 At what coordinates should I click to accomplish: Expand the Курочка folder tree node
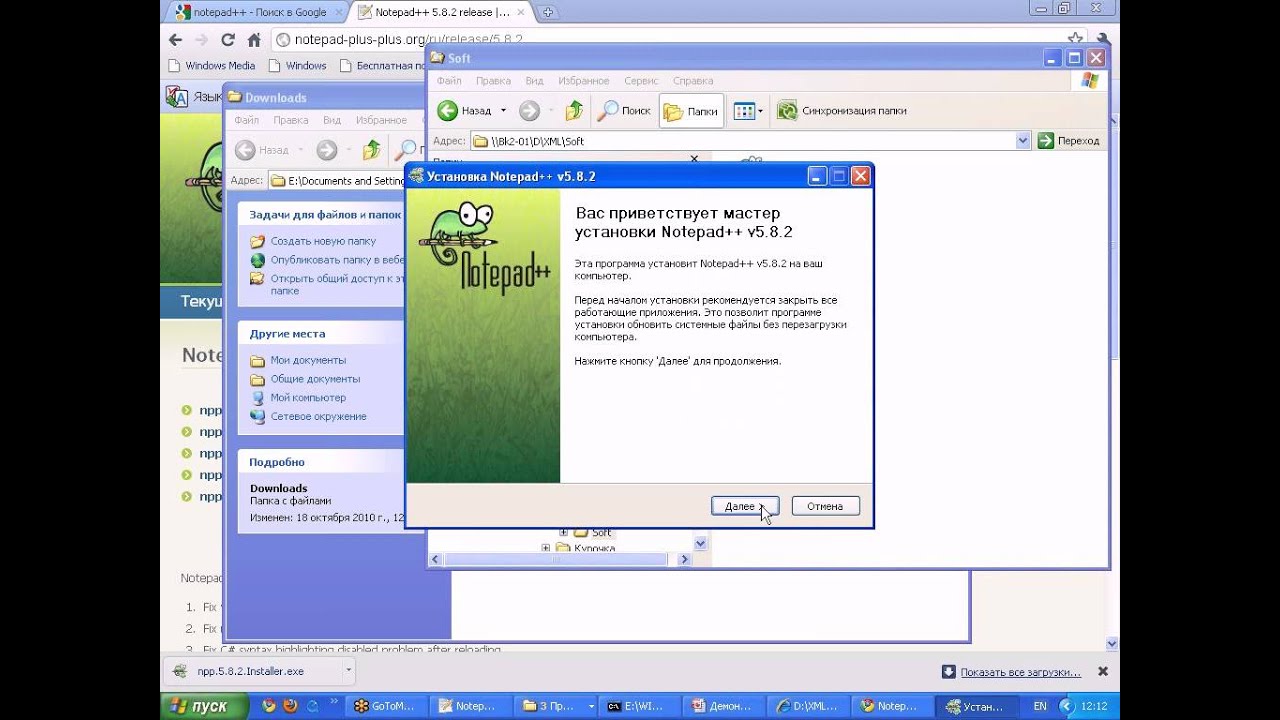(x=546, y=548)
